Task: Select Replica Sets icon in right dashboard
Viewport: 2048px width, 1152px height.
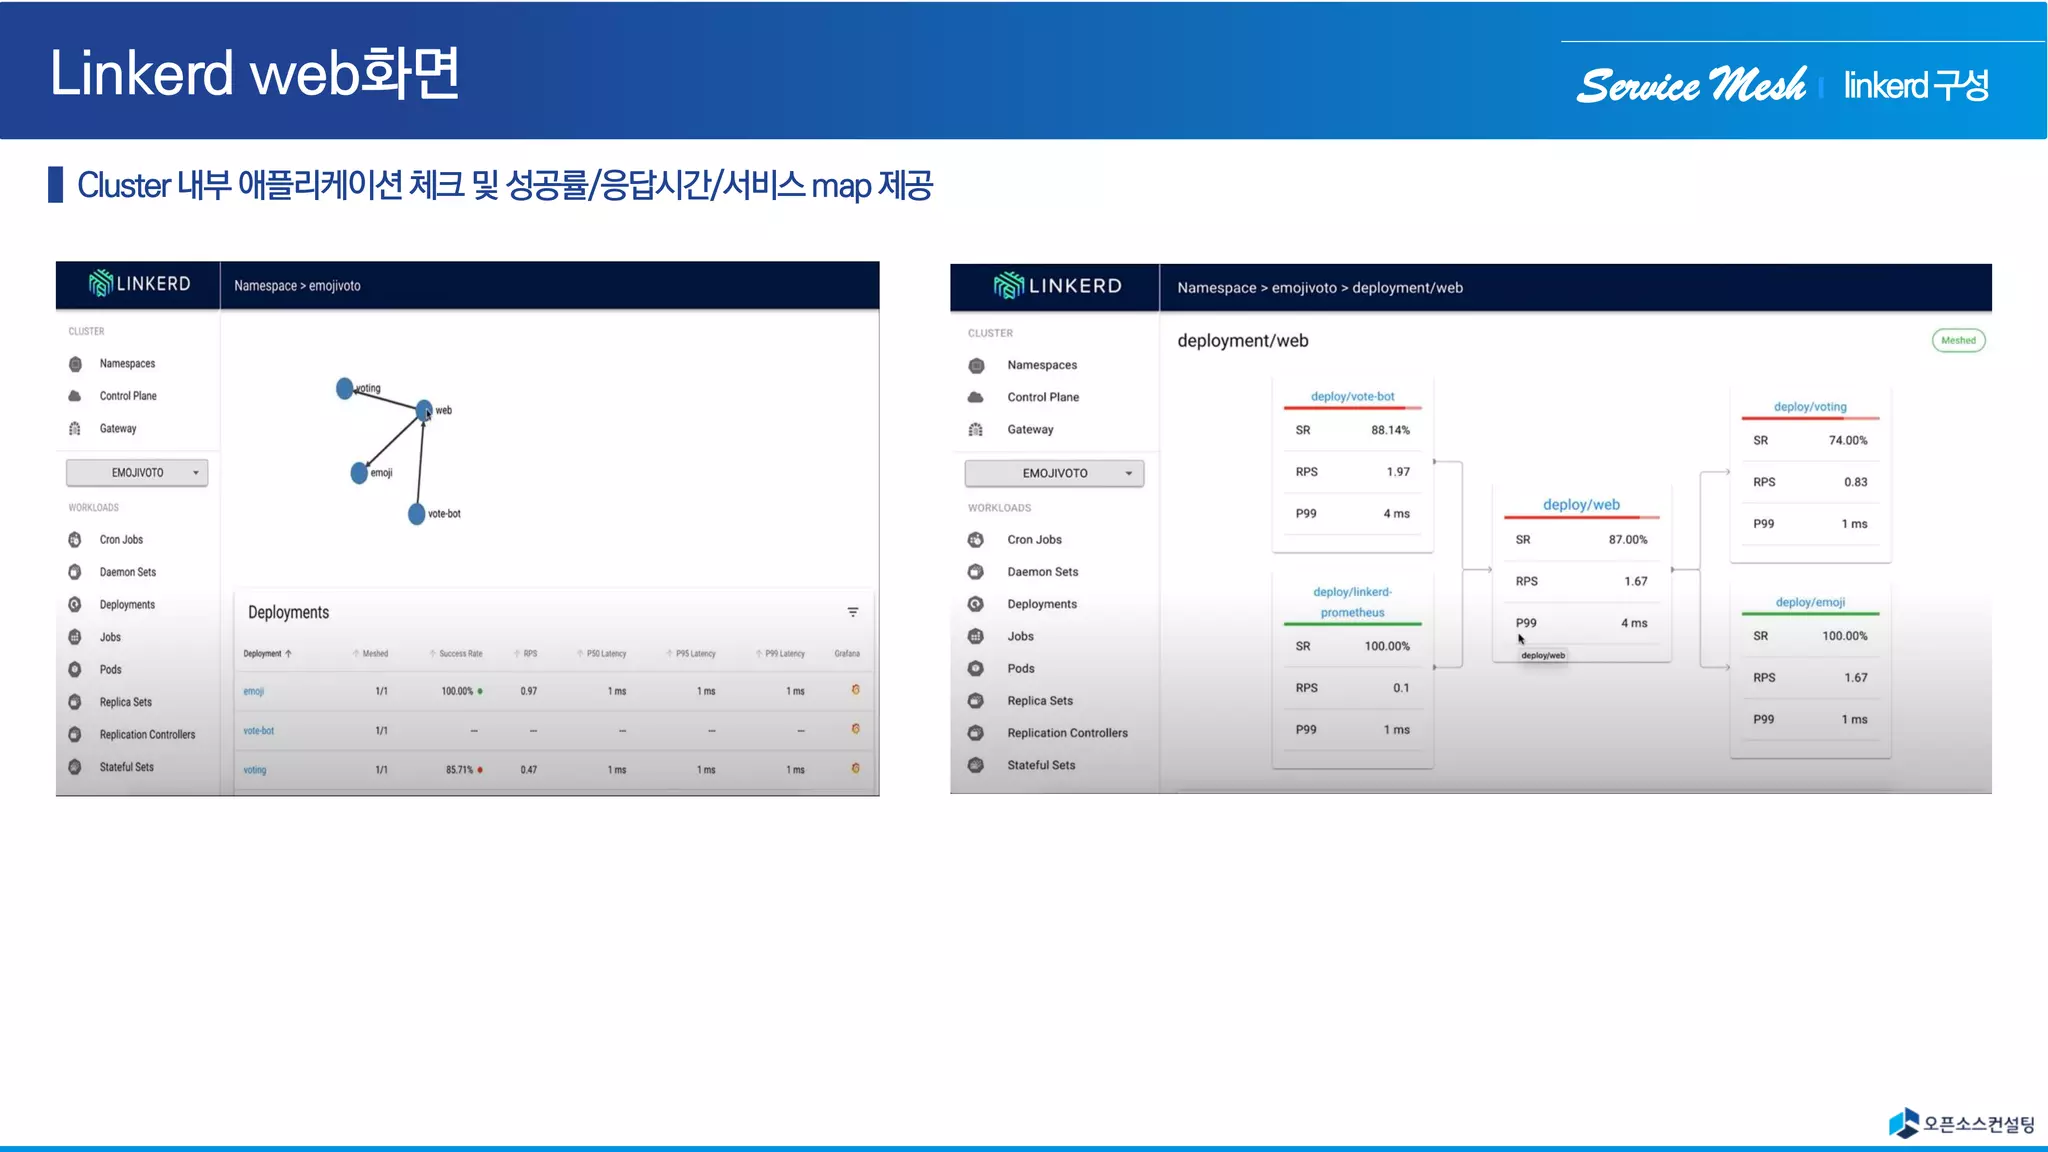Action: (x=976, y=701)
